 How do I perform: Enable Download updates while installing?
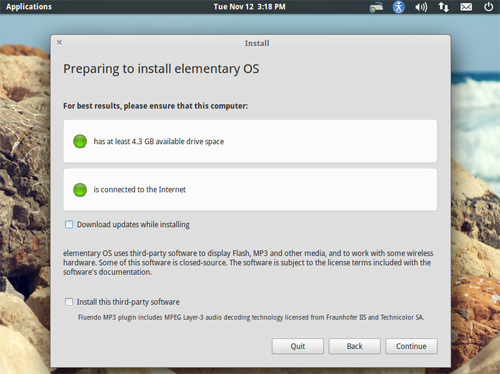69,225
